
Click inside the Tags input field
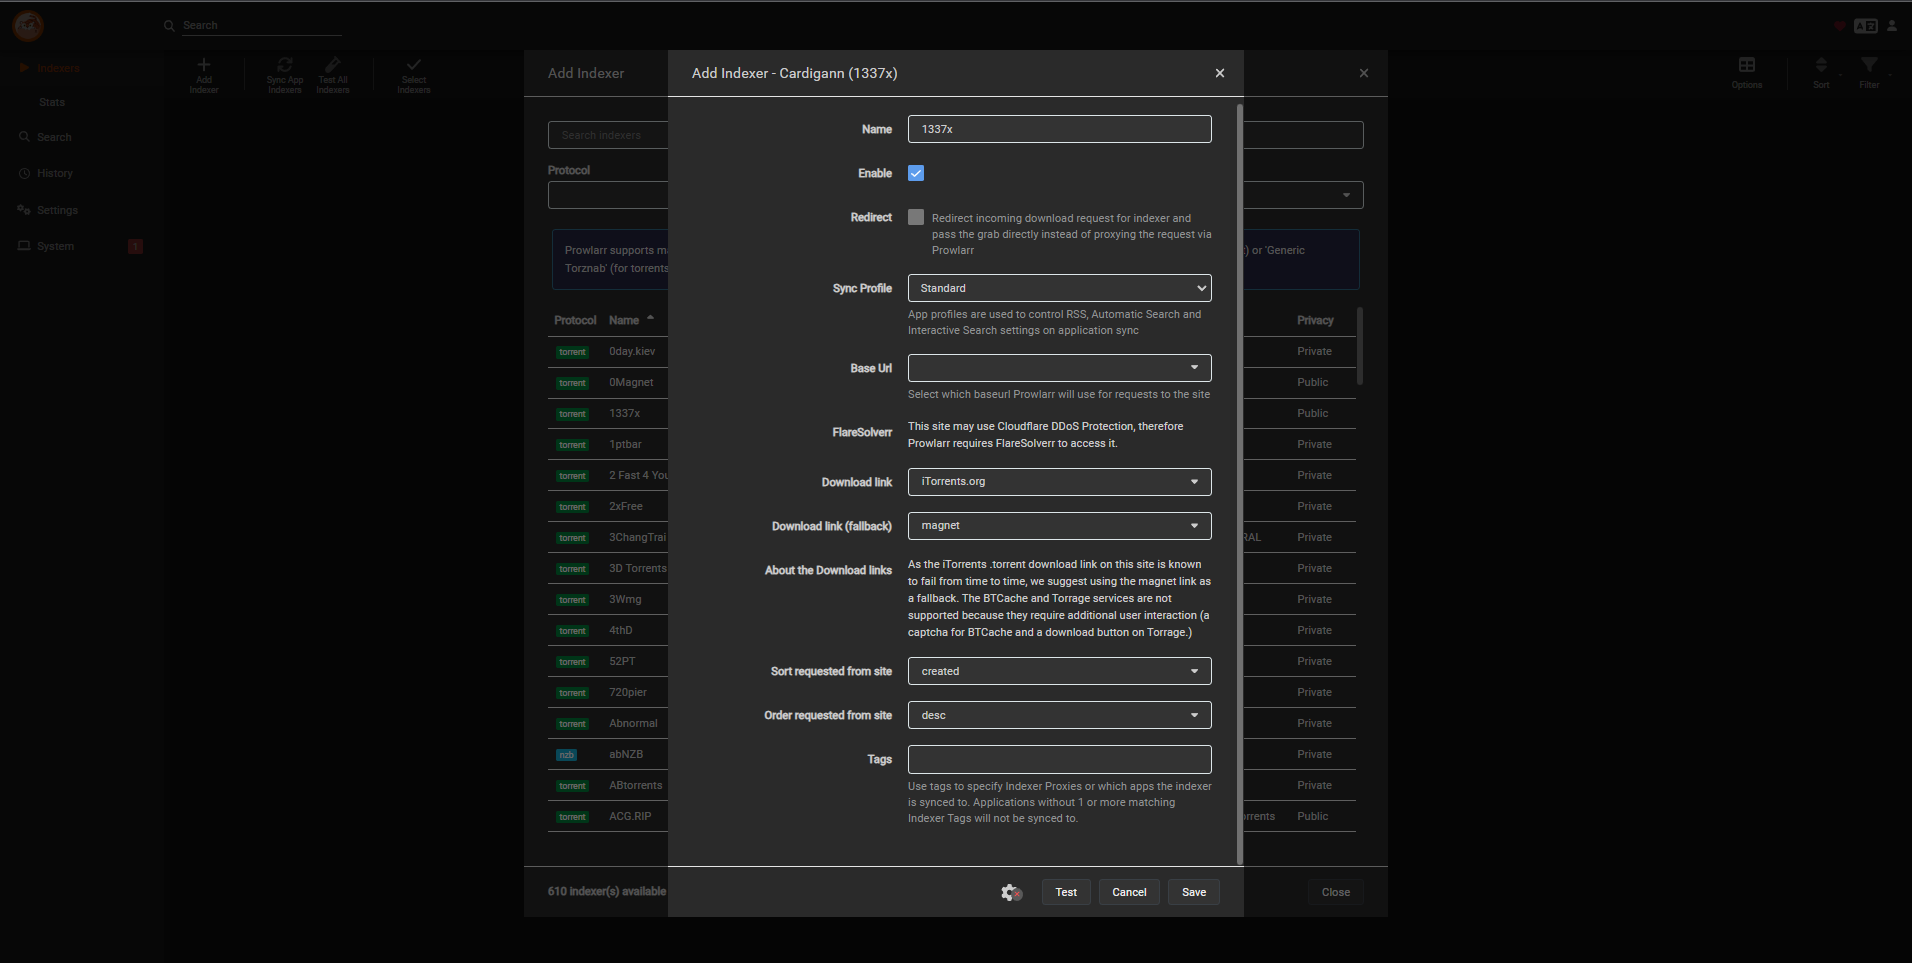click(x=1058, y=759)
